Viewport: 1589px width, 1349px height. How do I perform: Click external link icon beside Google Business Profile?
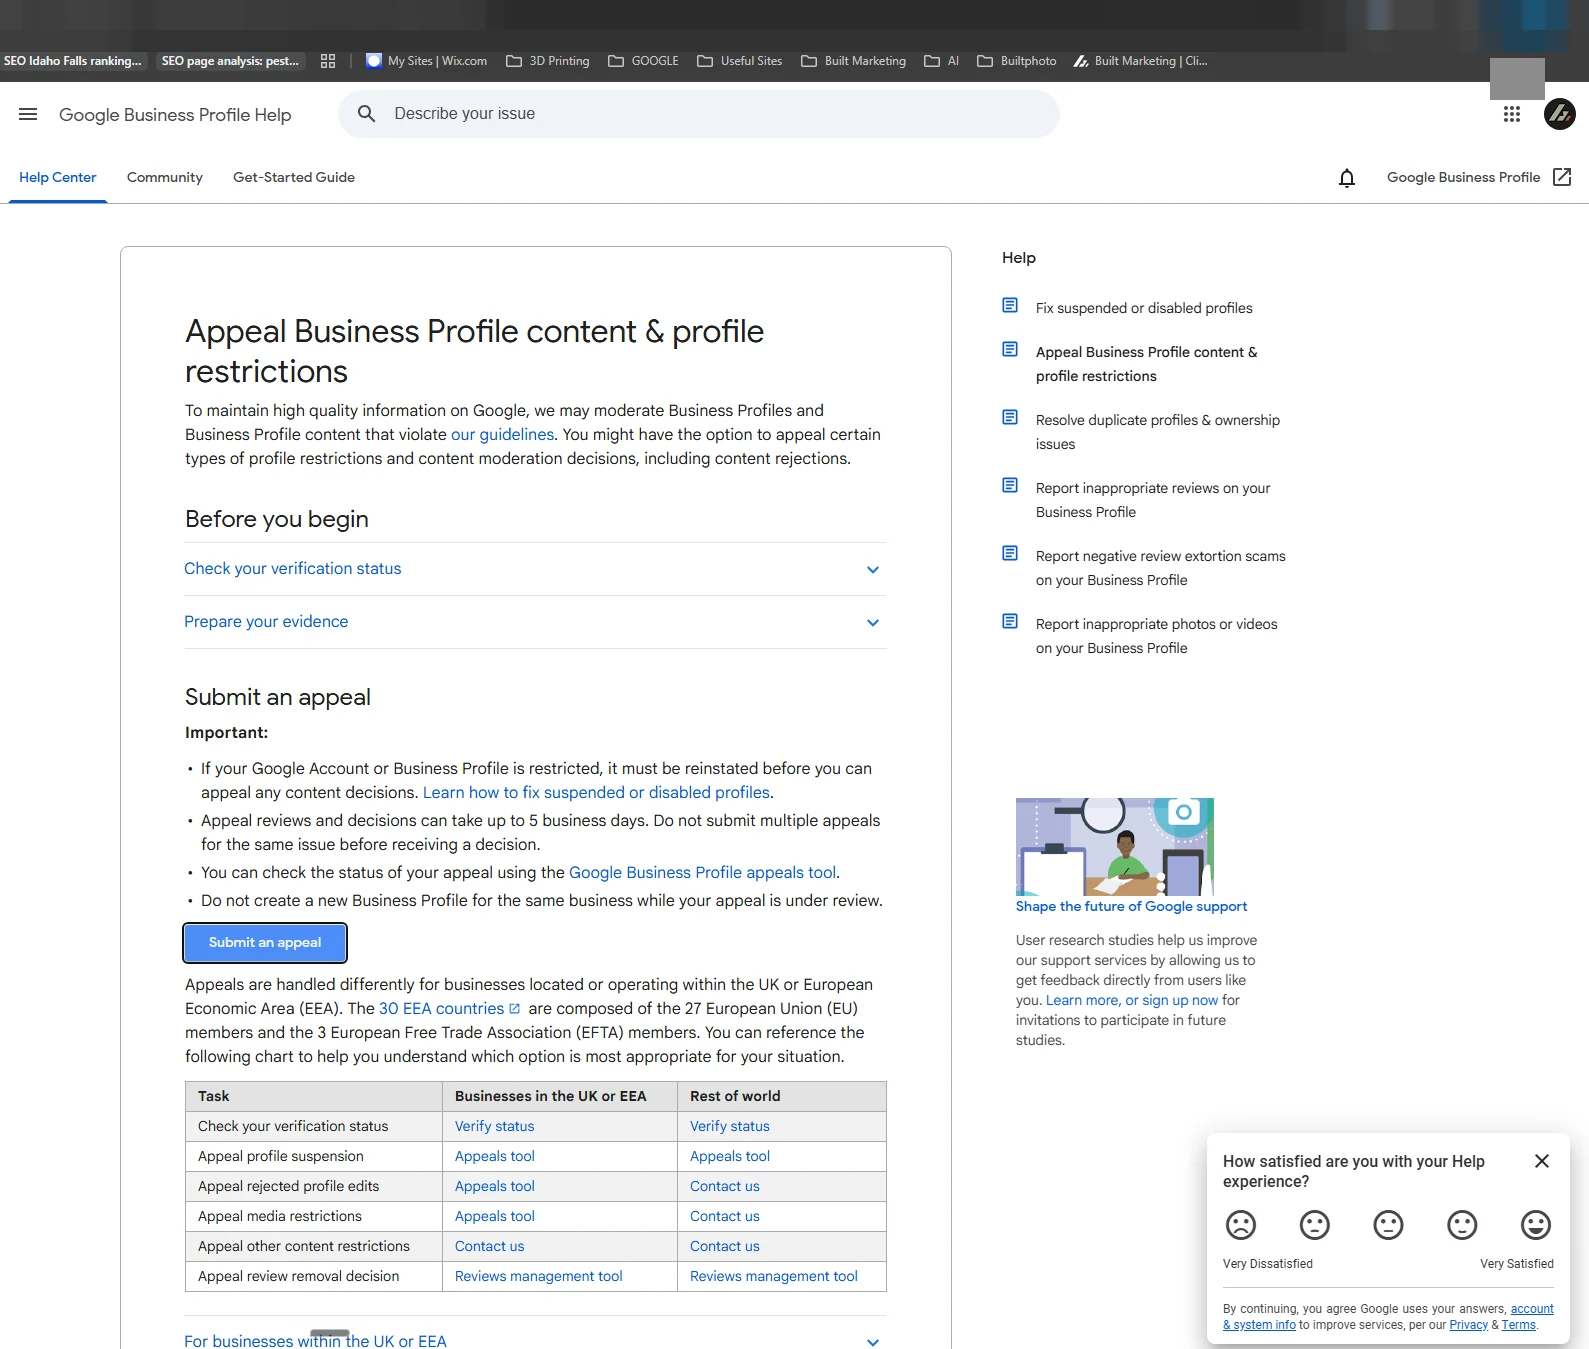(1562, 177)
